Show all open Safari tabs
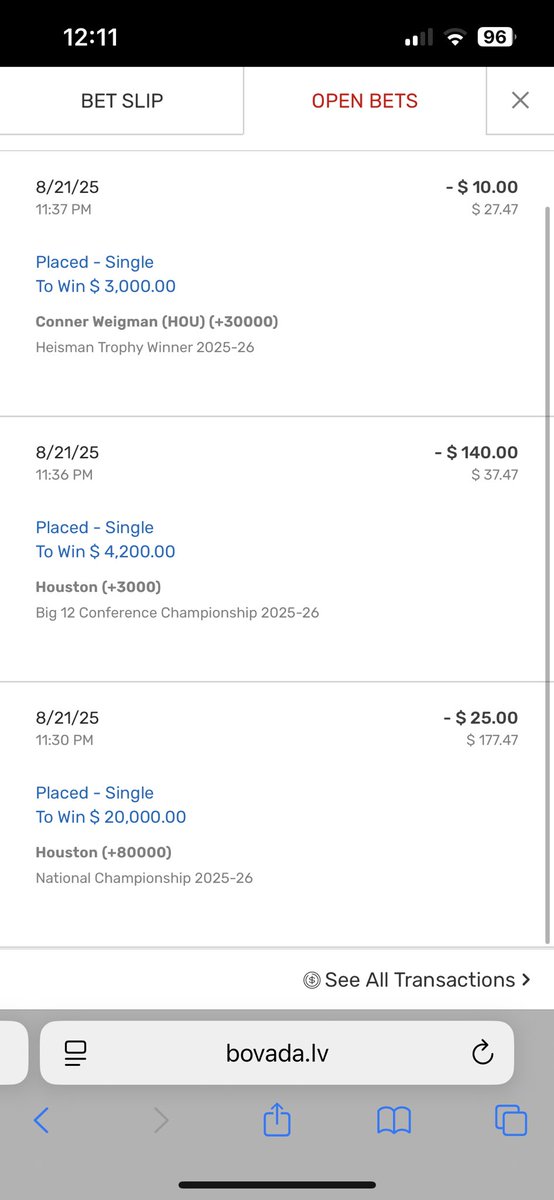Viewport: 554px width, 1200px height. coord(511,1120)
